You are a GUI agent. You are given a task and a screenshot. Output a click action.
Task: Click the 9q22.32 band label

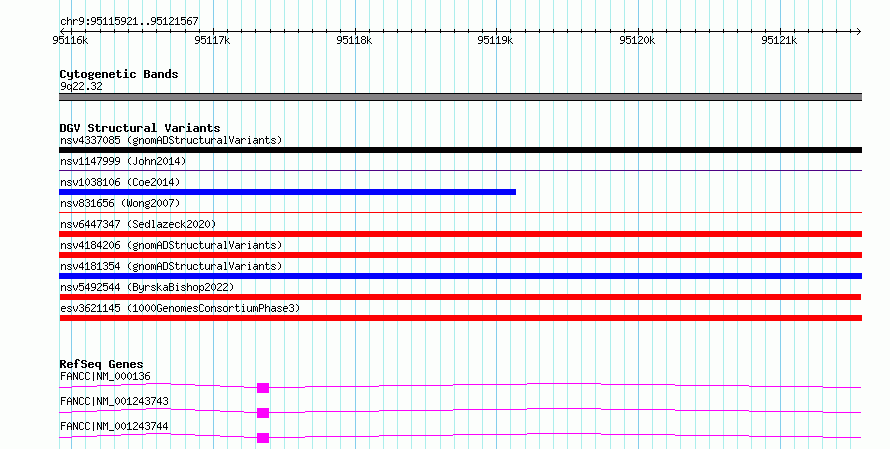[x=81, y=86]
